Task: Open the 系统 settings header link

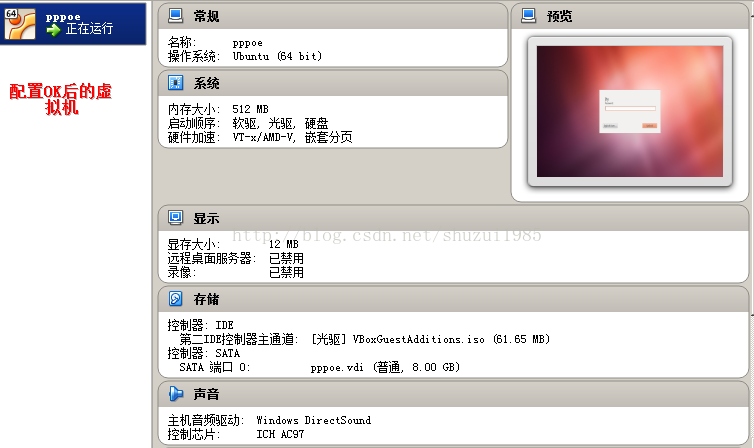Action: pos(206,83)
